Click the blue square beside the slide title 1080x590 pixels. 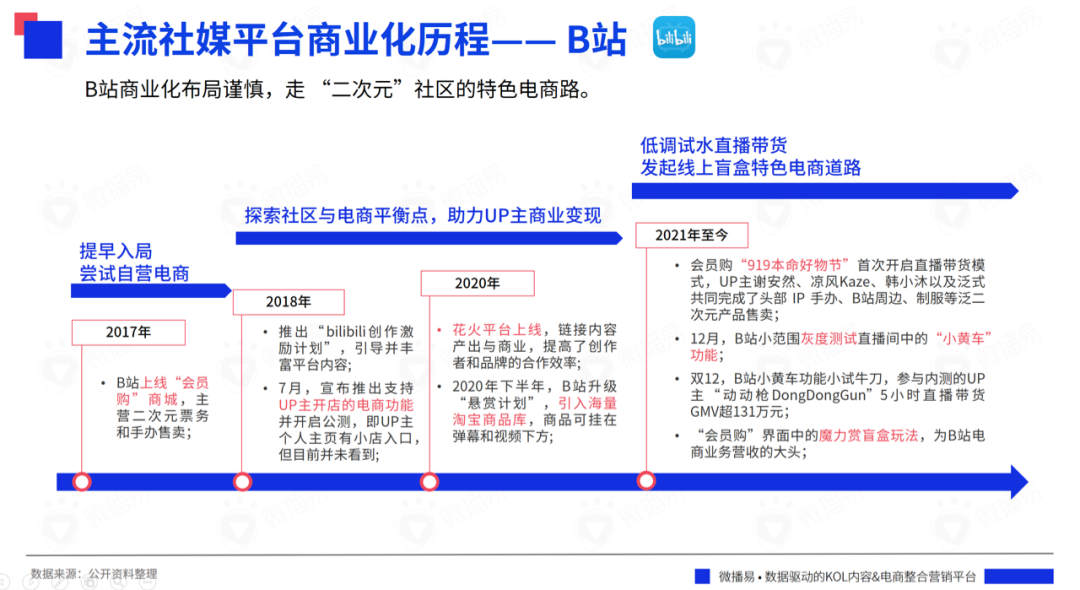tap(43, 38)
